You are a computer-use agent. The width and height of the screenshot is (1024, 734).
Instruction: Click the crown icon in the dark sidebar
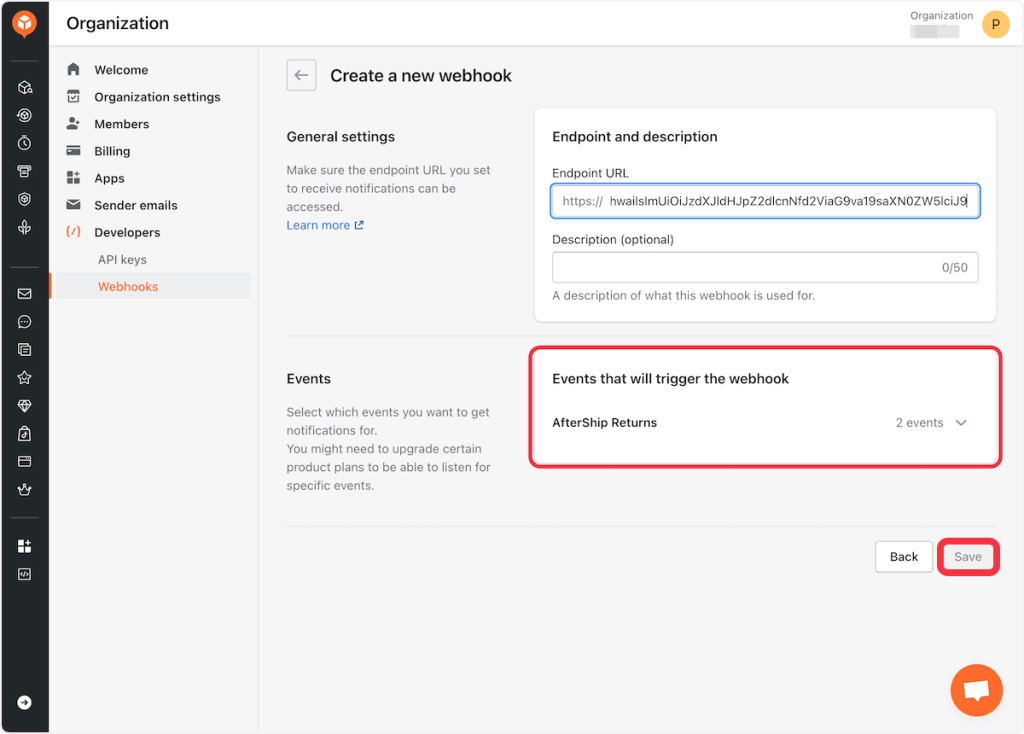(24, 490)
